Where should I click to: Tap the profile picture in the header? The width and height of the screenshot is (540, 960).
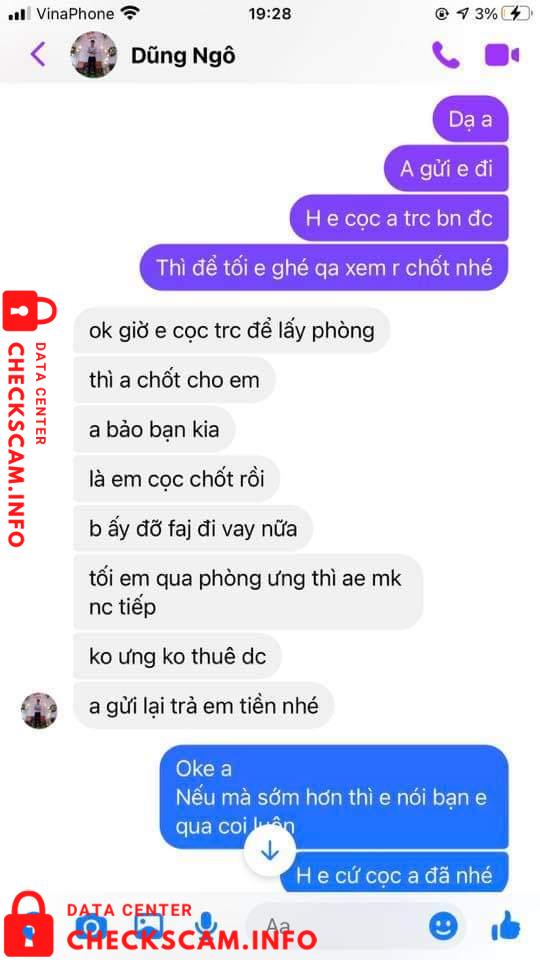click(x=94, y=55)
